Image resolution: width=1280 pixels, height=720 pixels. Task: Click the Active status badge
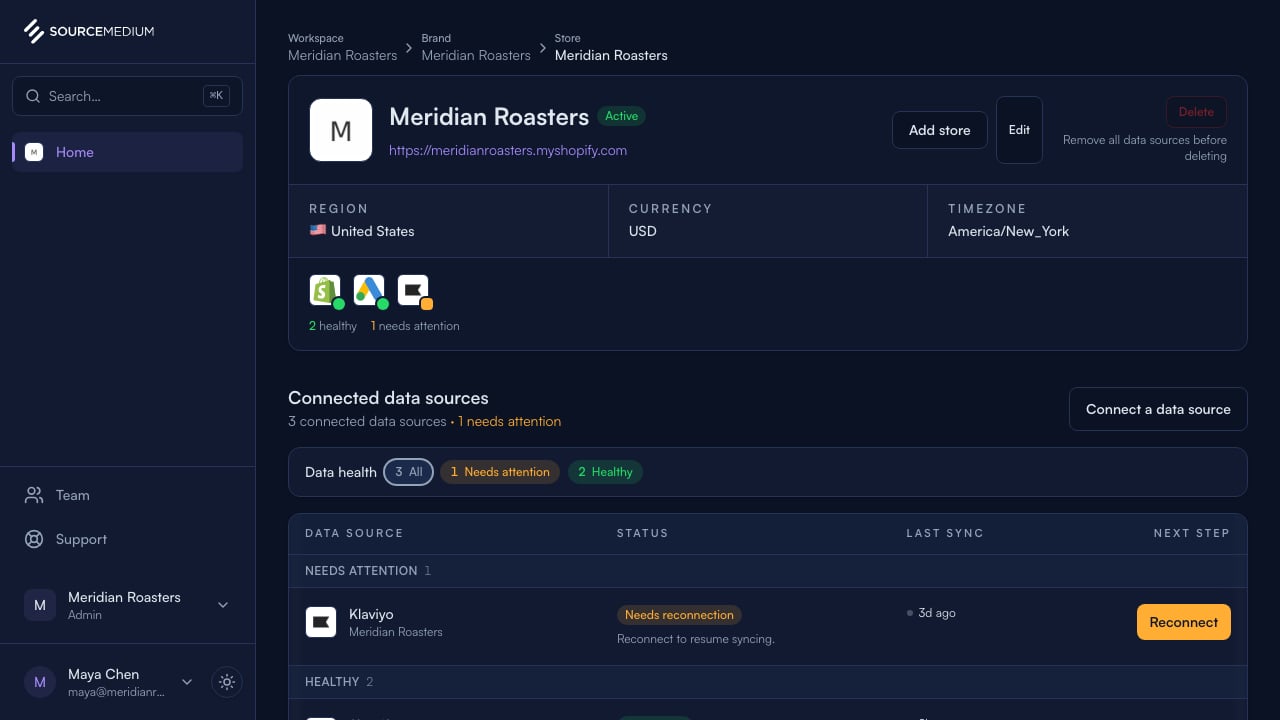(621, 116)
